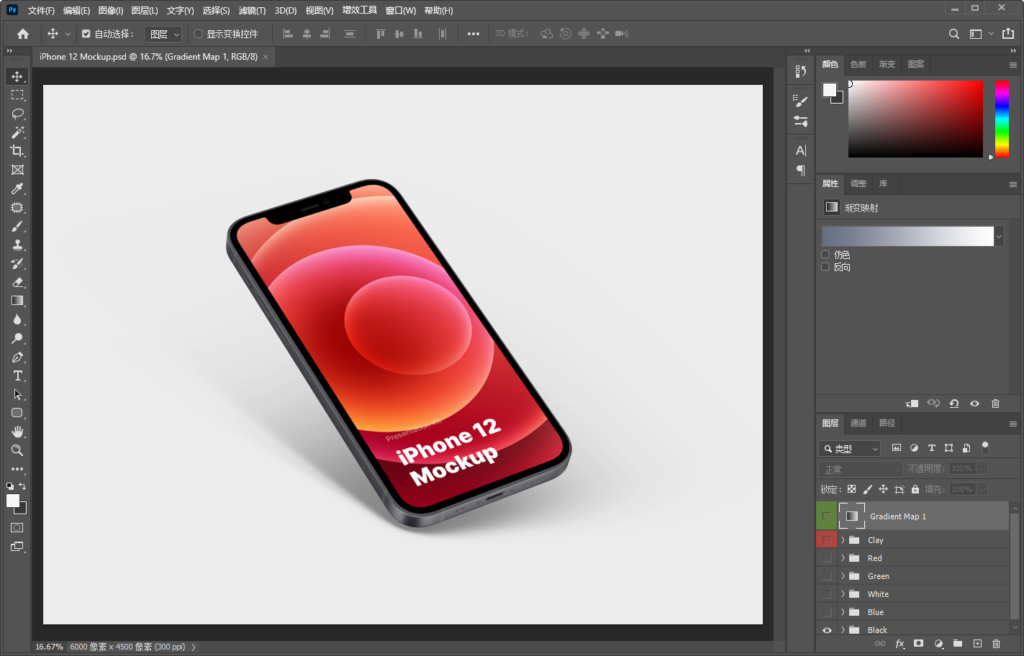
Task: Hide the Black layer group
Action: [x=827, y=631]
